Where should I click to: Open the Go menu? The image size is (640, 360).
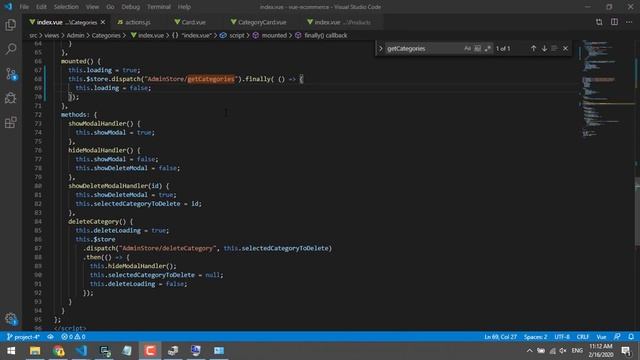click(x=110, y=7)
